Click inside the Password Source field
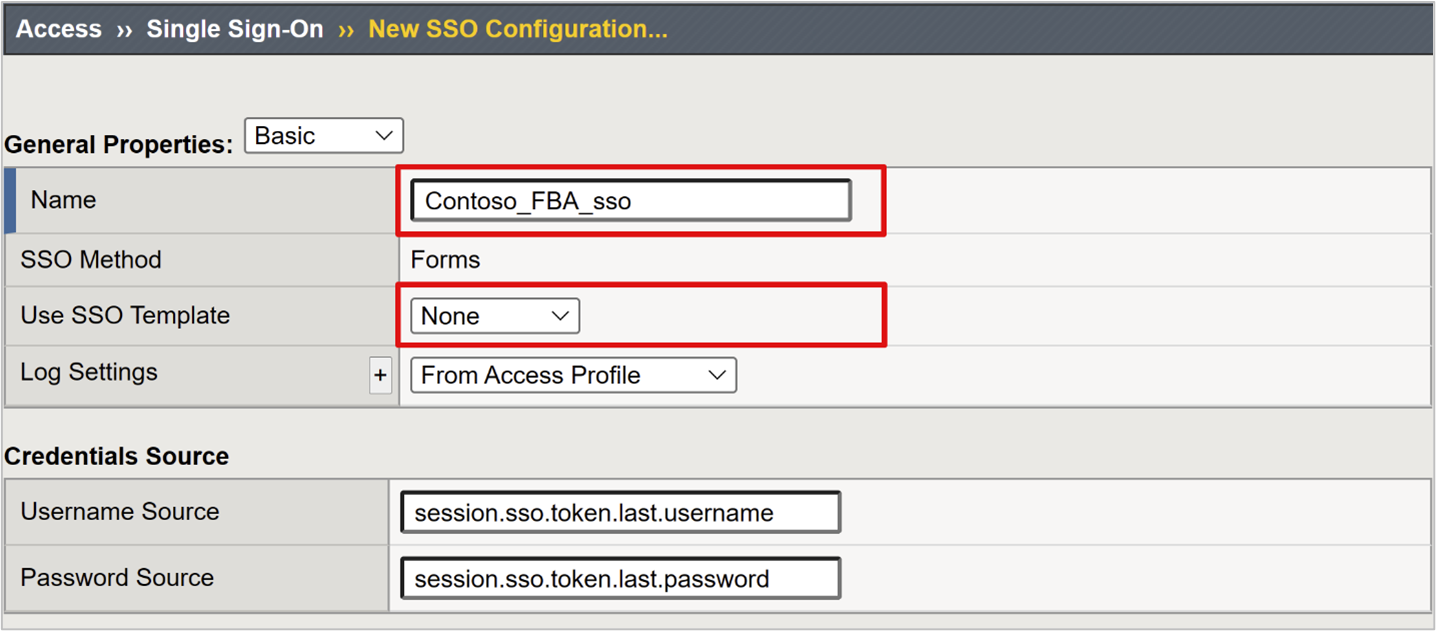The image size is (1436, 631). click(620, 577)
